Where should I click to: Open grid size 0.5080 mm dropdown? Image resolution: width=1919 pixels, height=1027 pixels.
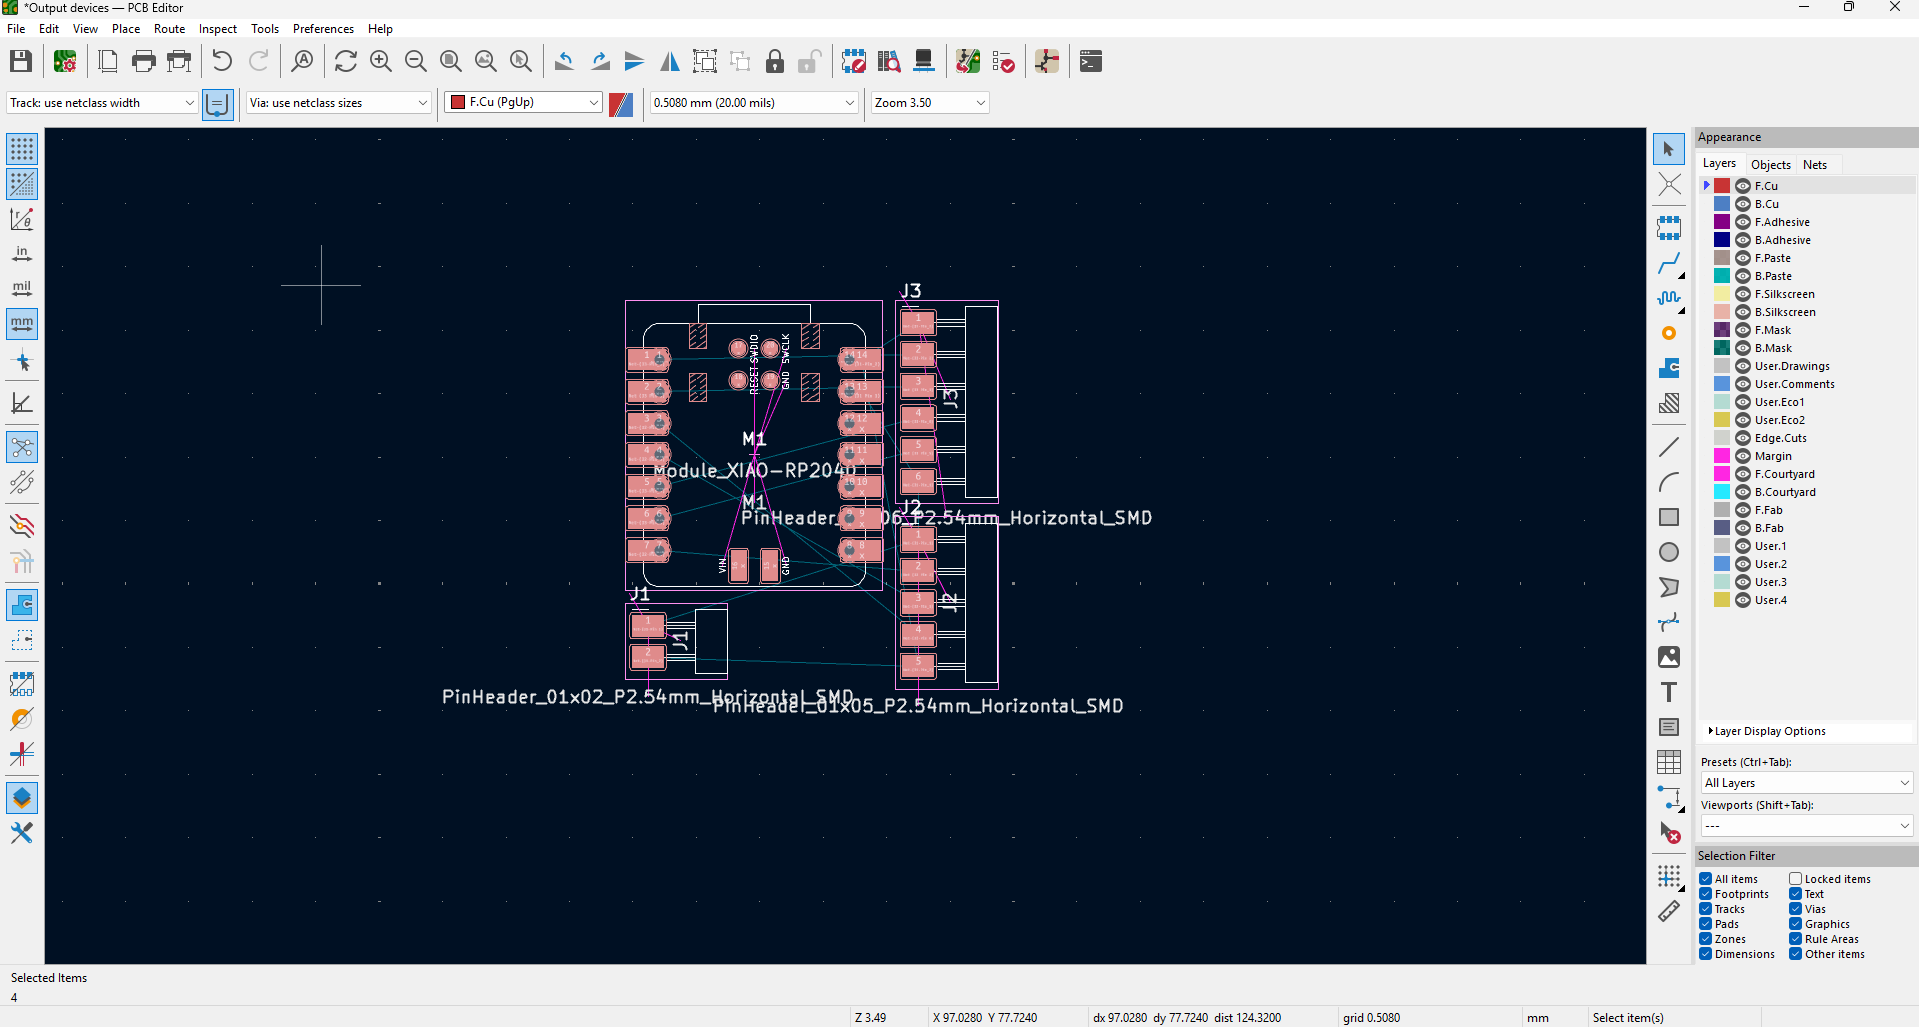(754, 103)
